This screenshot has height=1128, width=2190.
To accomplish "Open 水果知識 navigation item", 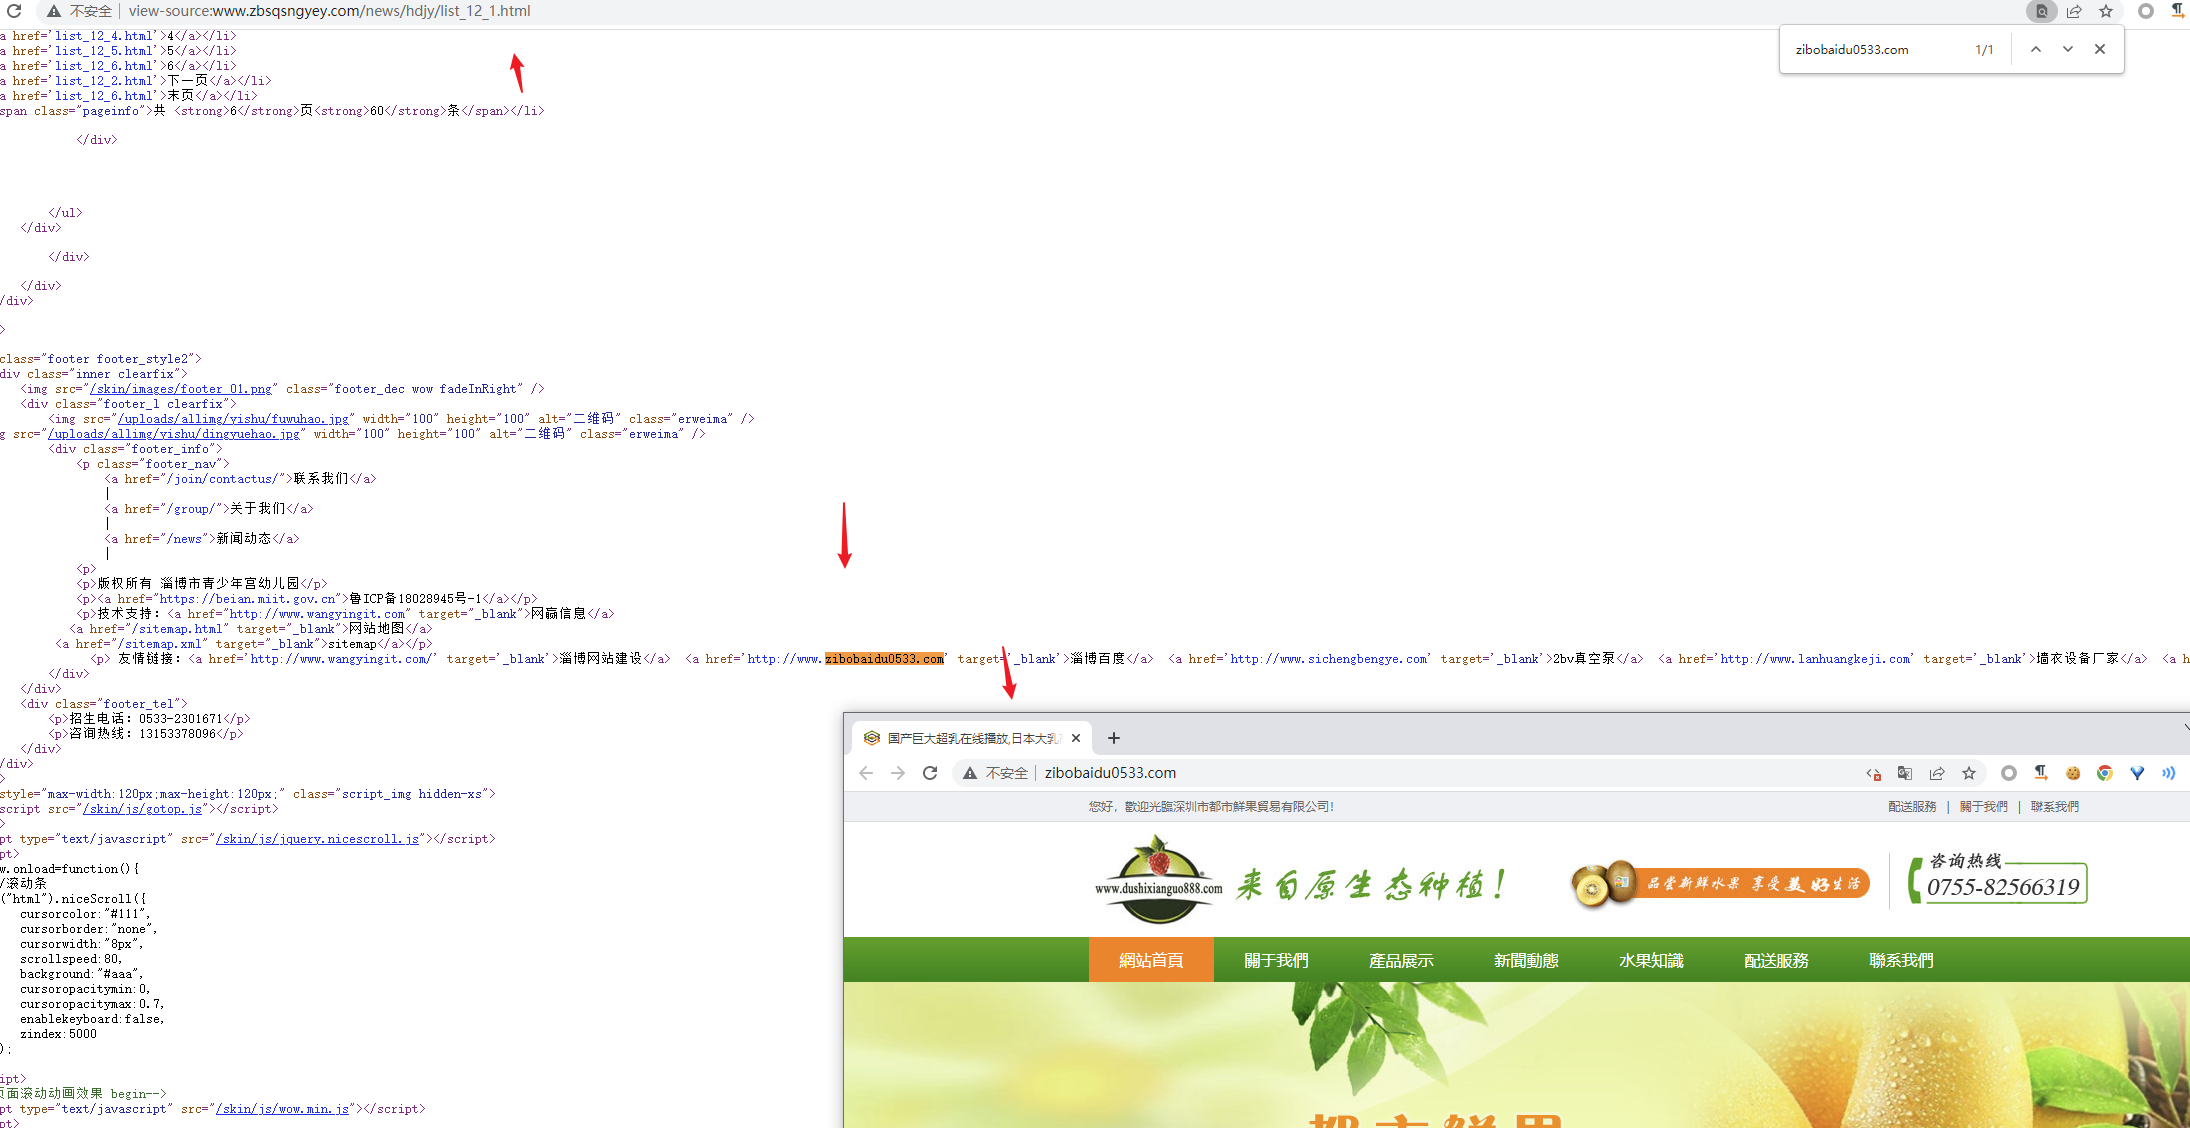I will point(1651,960).
